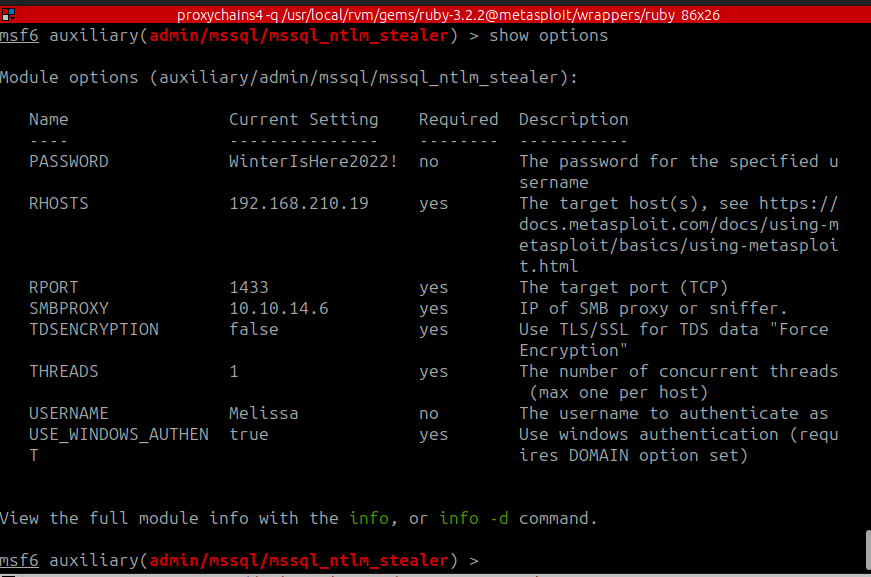The width and height of the screenshot is (871, 577).
Task: Click the underlined msf6 in the bottom prompt
Action: tap(19, 560)
